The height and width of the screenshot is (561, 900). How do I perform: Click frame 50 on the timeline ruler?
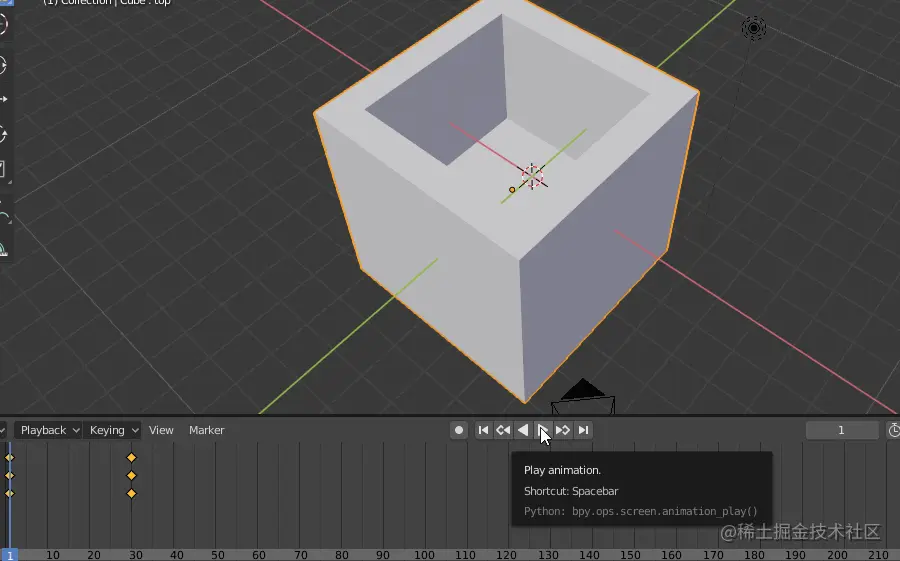point(218,555)
